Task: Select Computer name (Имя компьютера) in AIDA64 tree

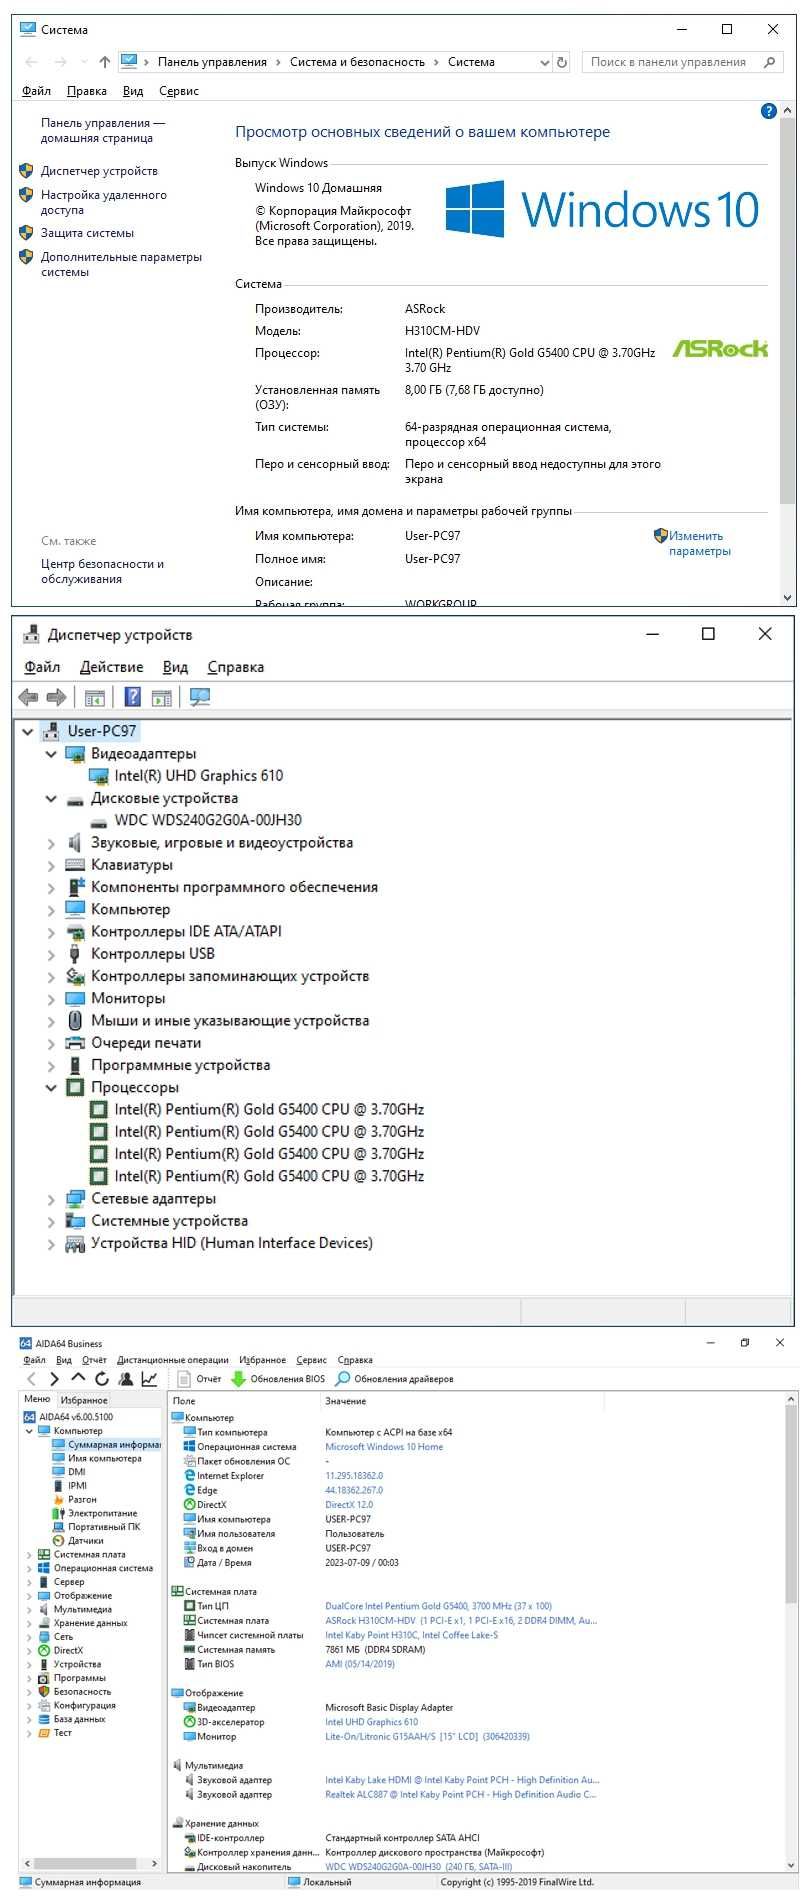Action: 97,1458
